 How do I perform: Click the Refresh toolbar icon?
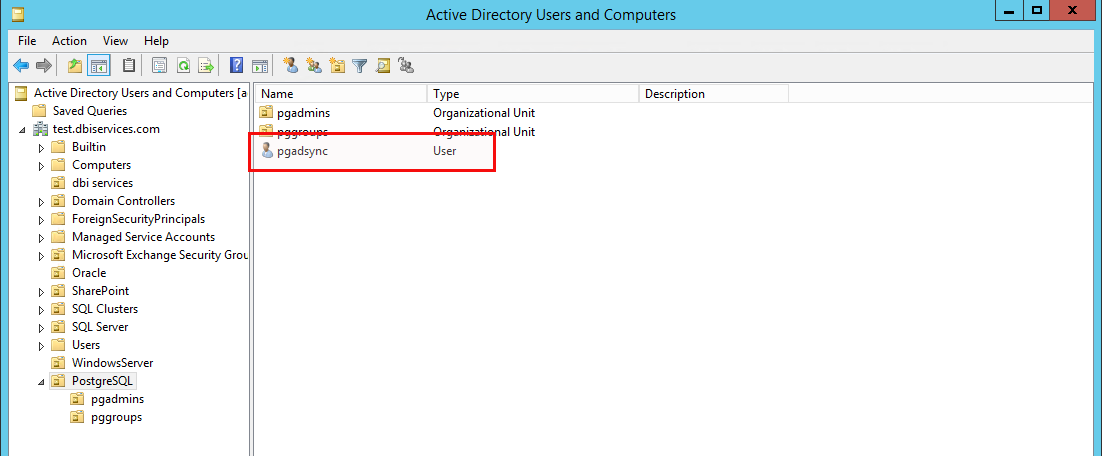pyautogui.click(x=183, y=66)
